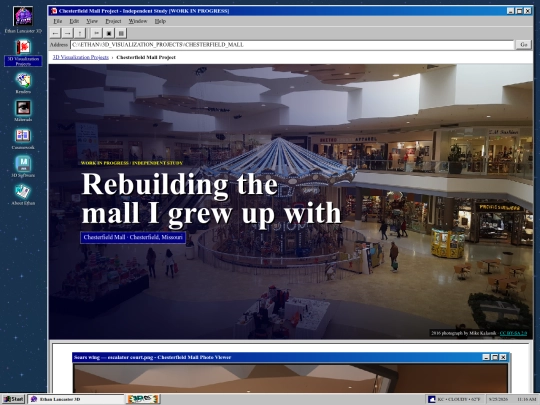The height and width of the screenshot is (405, 540).
Task: Follow the 3D Visualization Projects breadcrumb link
Action: 81,57
